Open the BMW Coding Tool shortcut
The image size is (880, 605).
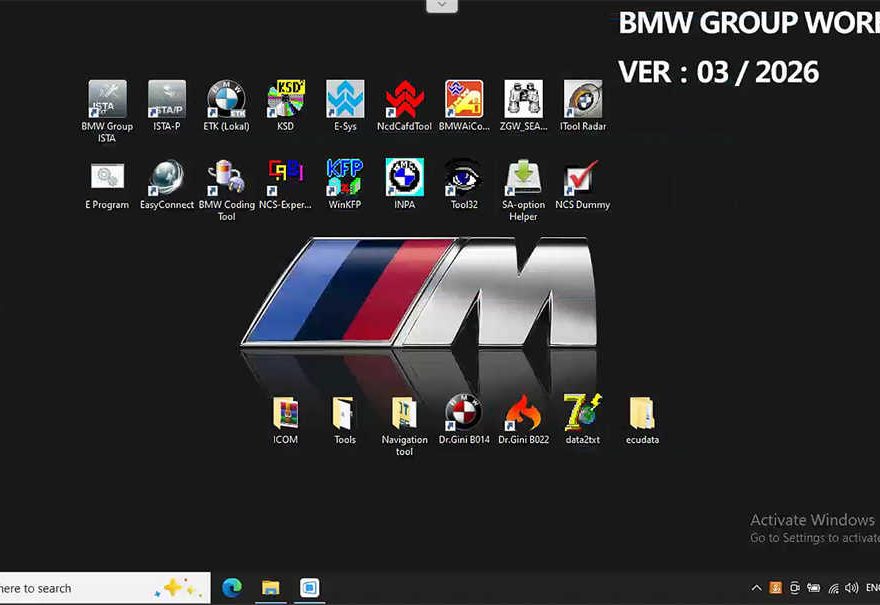(226, 179)
